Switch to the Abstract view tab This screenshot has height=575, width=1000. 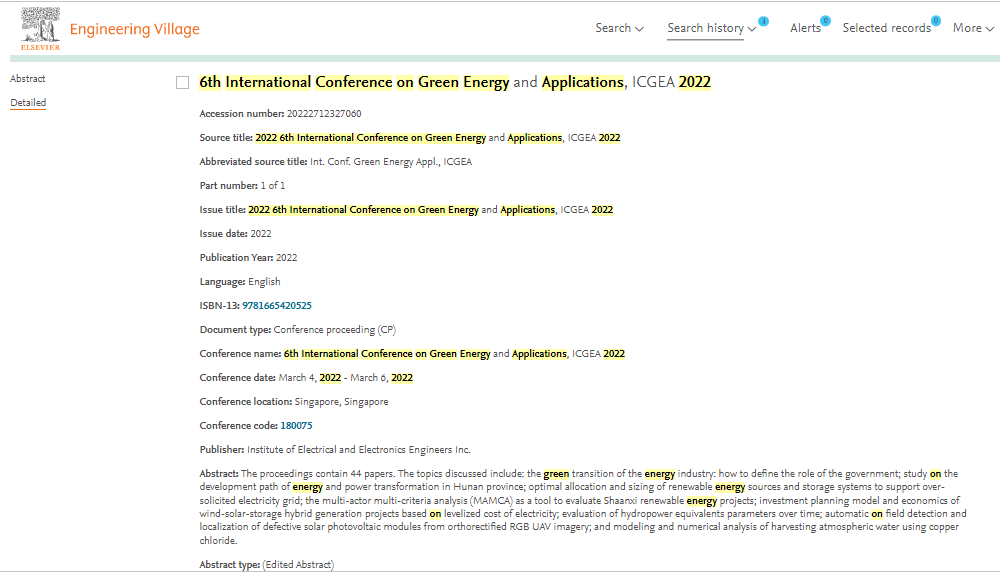click(x=27, y=78)
